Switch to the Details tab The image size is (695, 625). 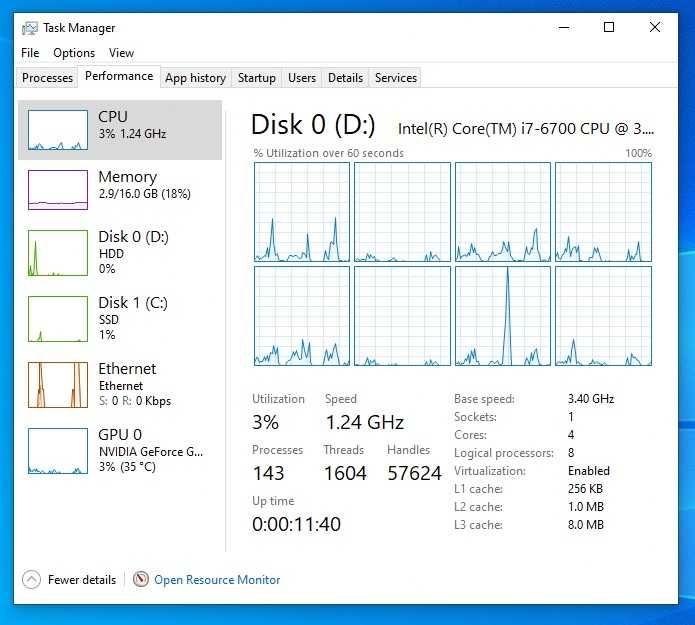tap(345, 78)
